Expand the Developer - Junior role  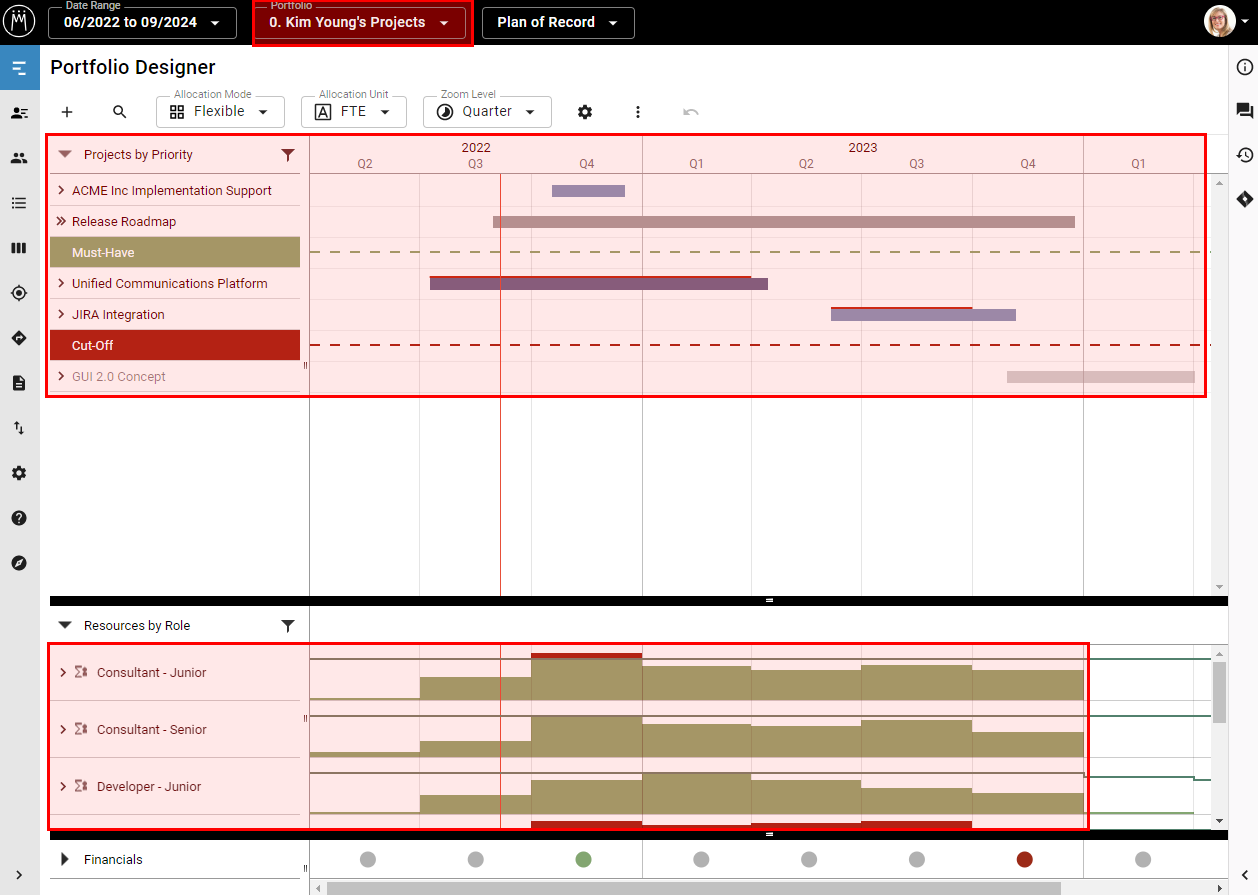(64, 787)
